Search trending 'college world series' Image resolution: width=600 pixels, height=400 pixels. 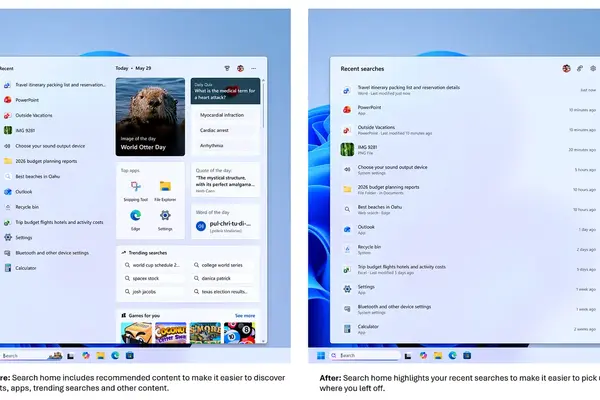click(223, 265)
